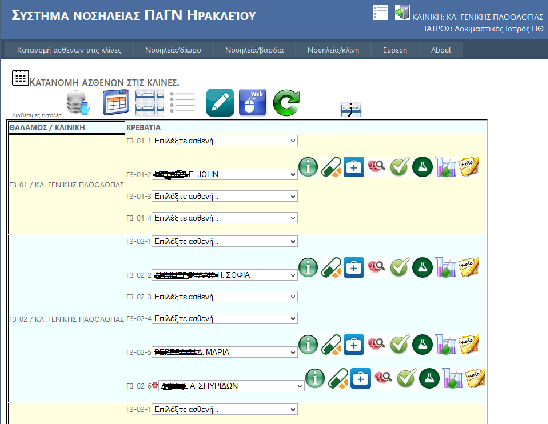Viewport: 548px width, 424px height.
Task: Open info icon for ΣΠΥΡΙΔΩΝ row
Action: 315,379
